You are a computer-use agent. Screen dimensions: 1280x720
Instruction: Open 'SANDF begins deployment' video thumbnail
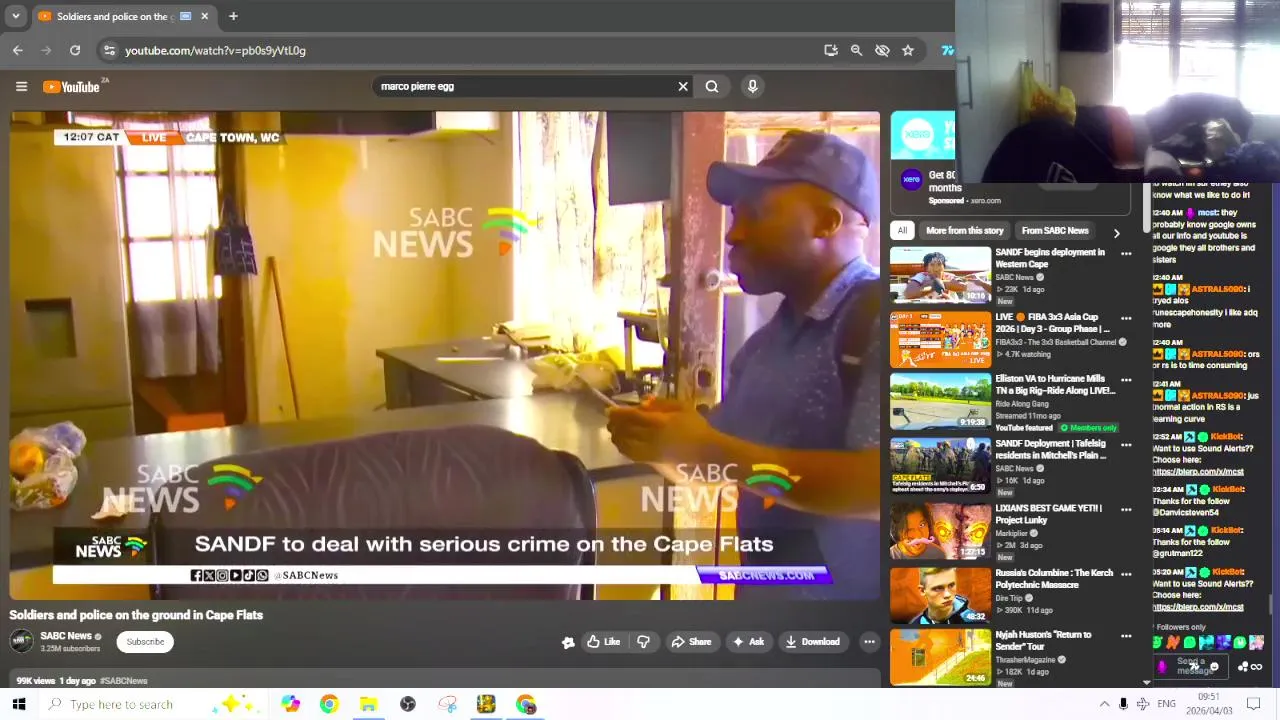[940, 275]
